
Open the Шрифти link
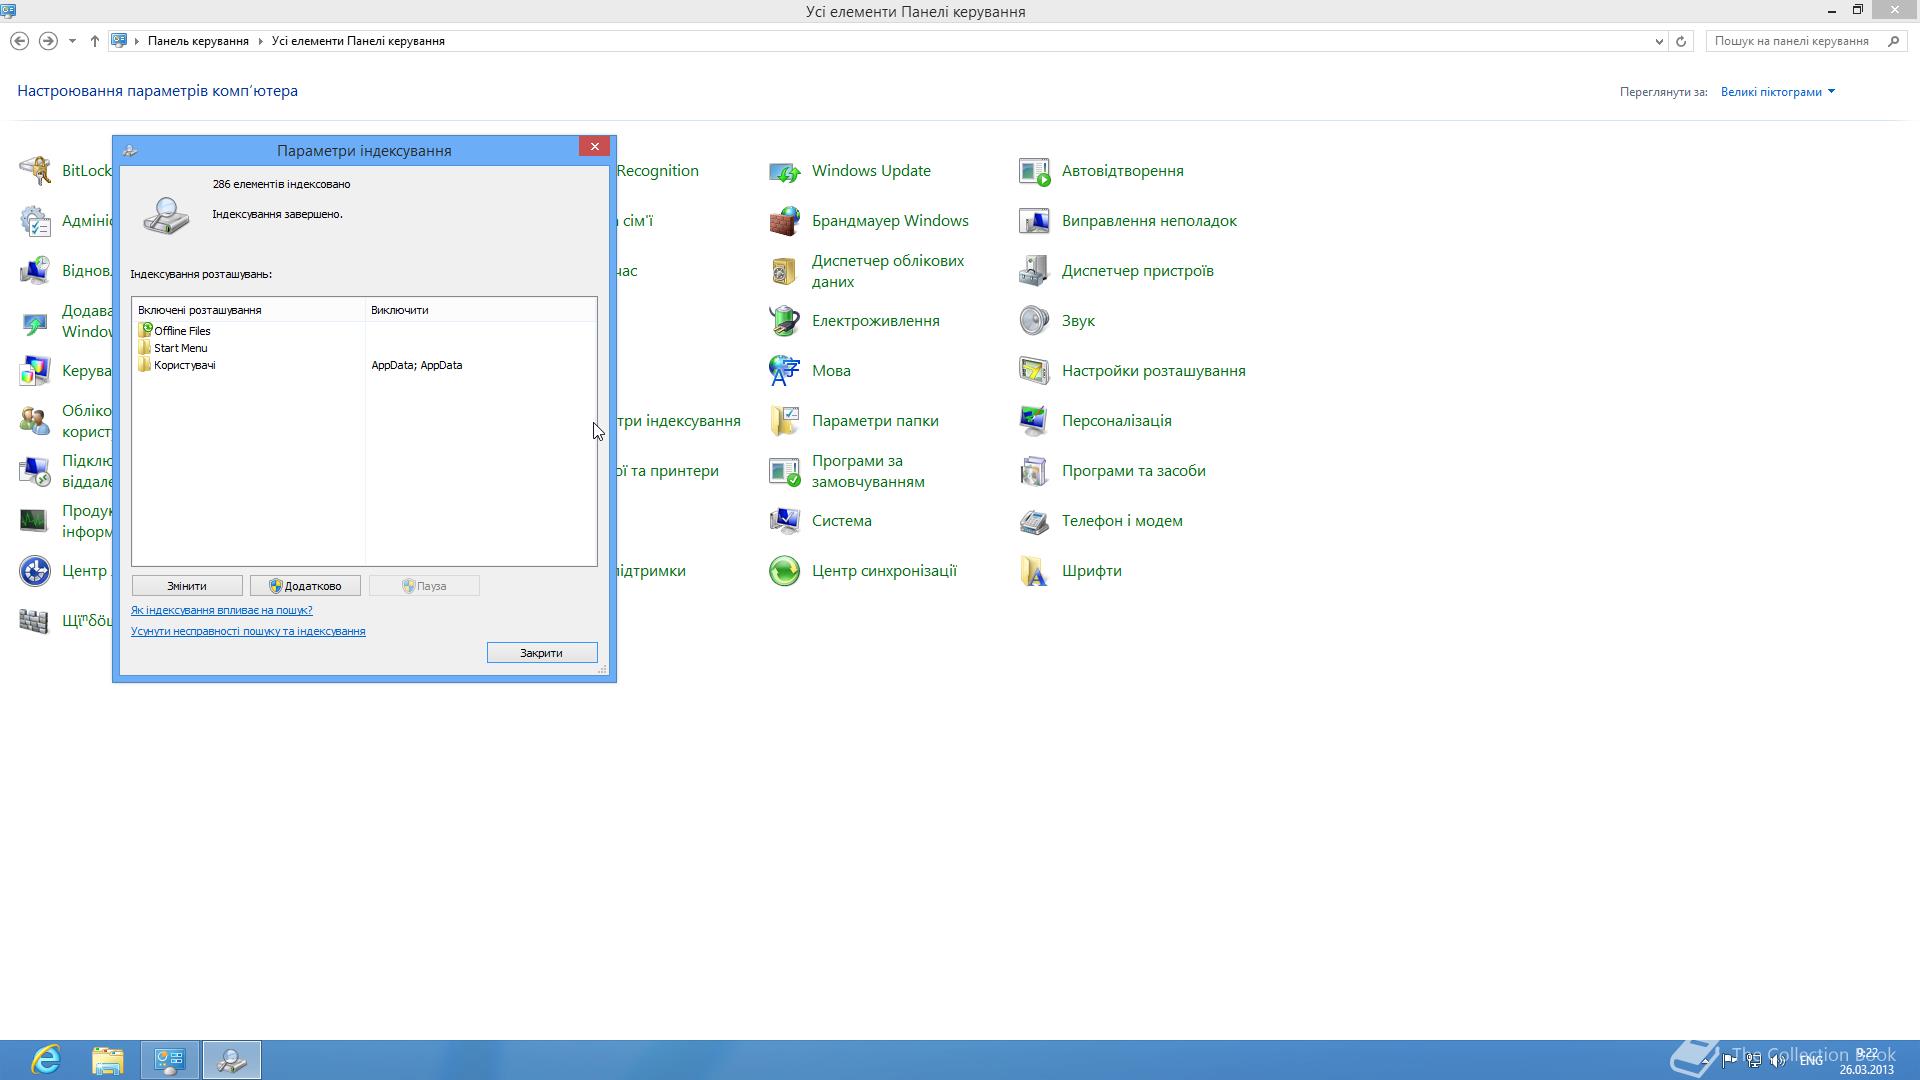(1091, 571)
